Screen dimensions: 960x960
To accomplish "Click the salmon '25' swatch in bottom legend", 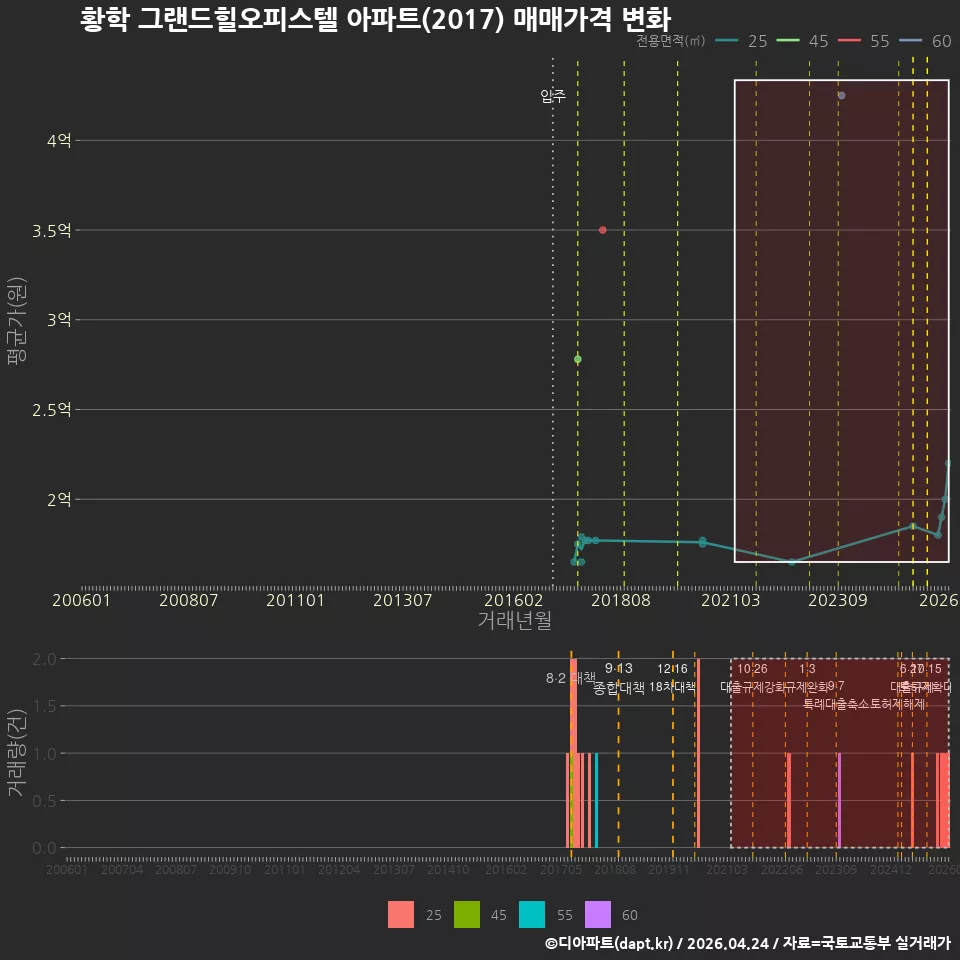I will click(401, 915).
